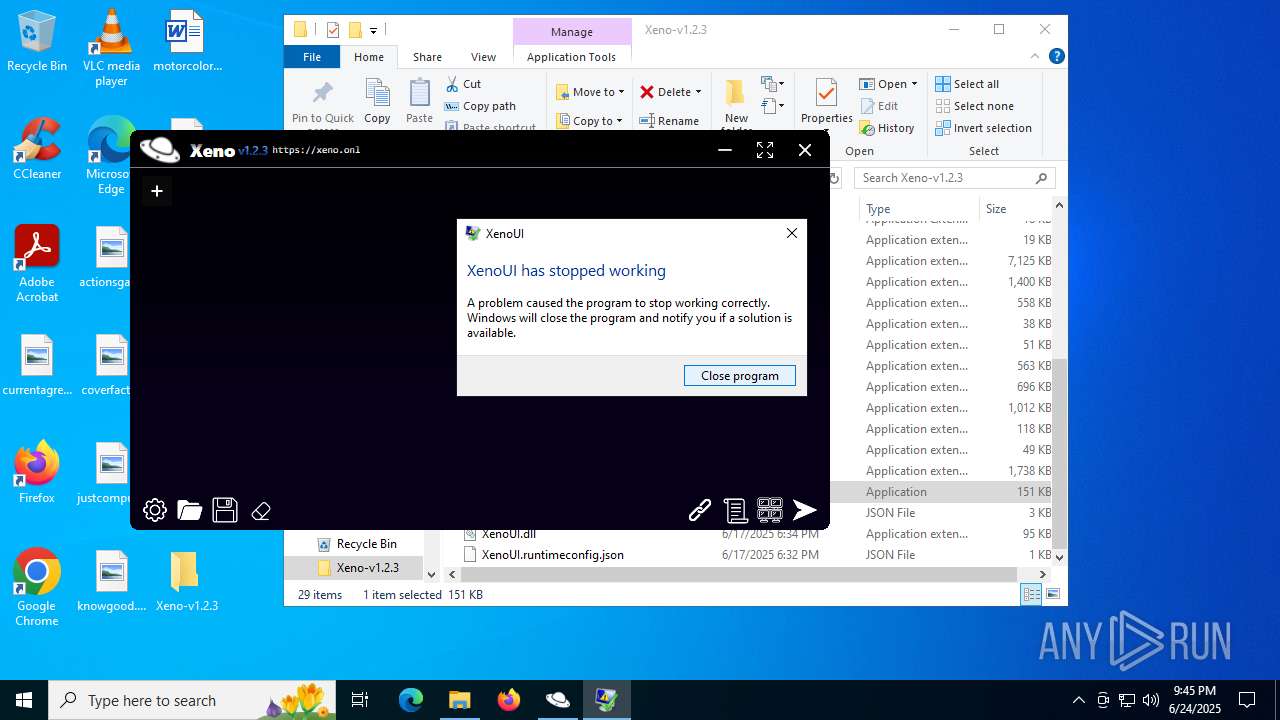Open the File menu in Explorer
The image size is (1280, 720).
pyautogui.click(x=312, y=57)
